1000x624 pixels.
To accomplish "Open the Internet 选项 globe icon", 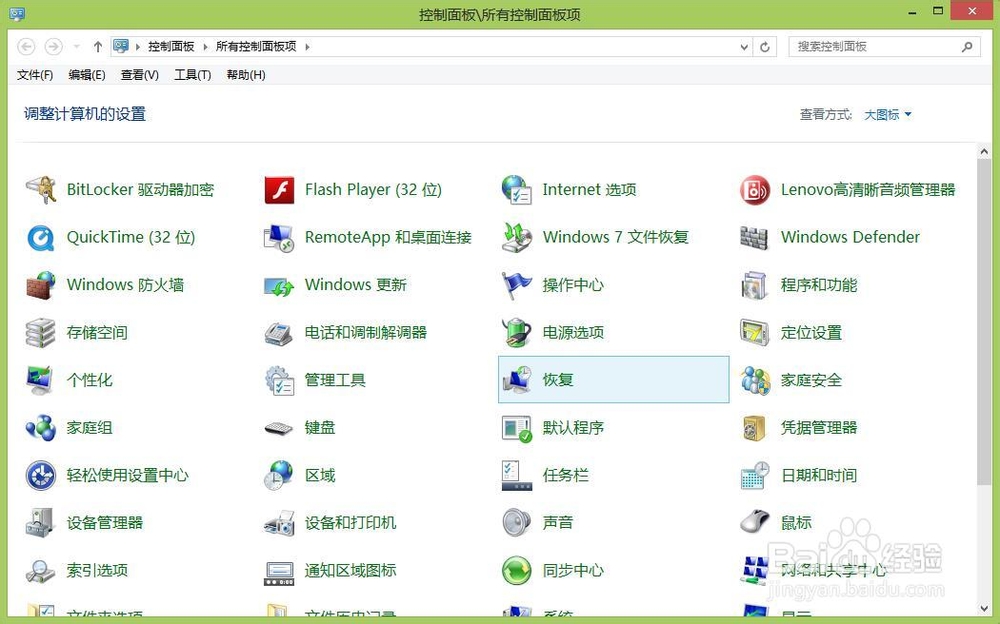I will click(x=517, y=190).
